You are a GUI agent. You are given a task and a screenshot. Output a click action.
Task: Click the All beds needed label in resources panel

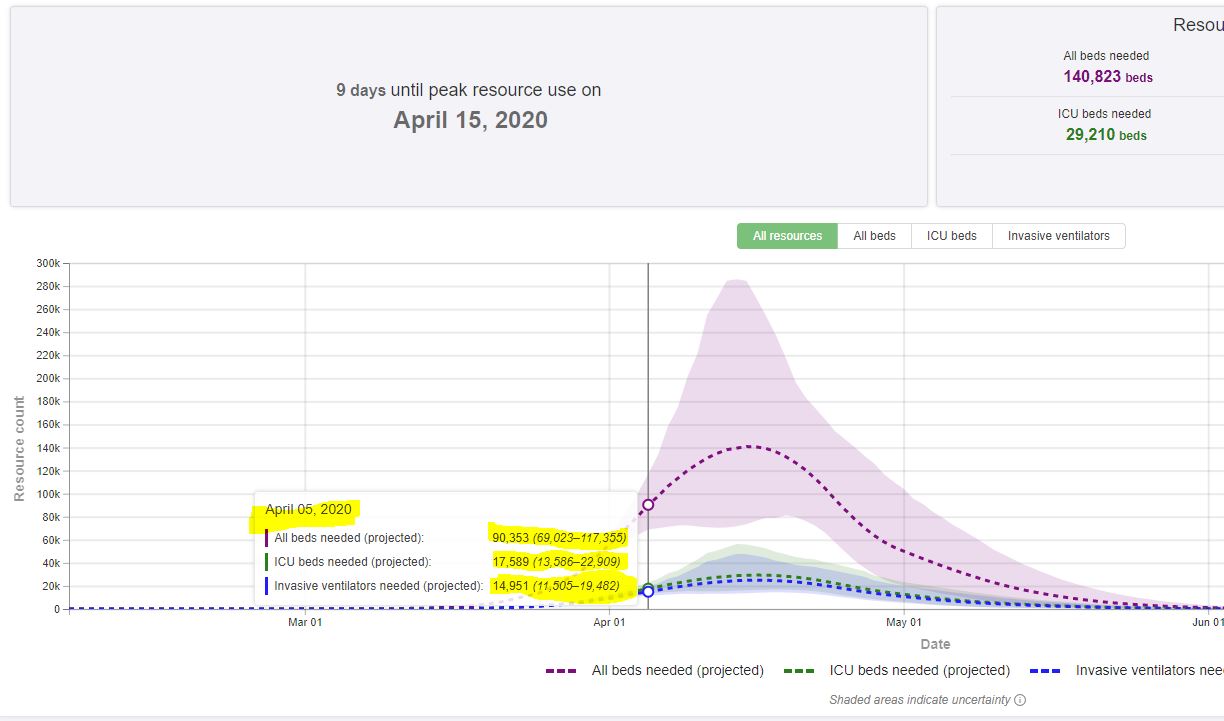click(x=1106, y=56)
